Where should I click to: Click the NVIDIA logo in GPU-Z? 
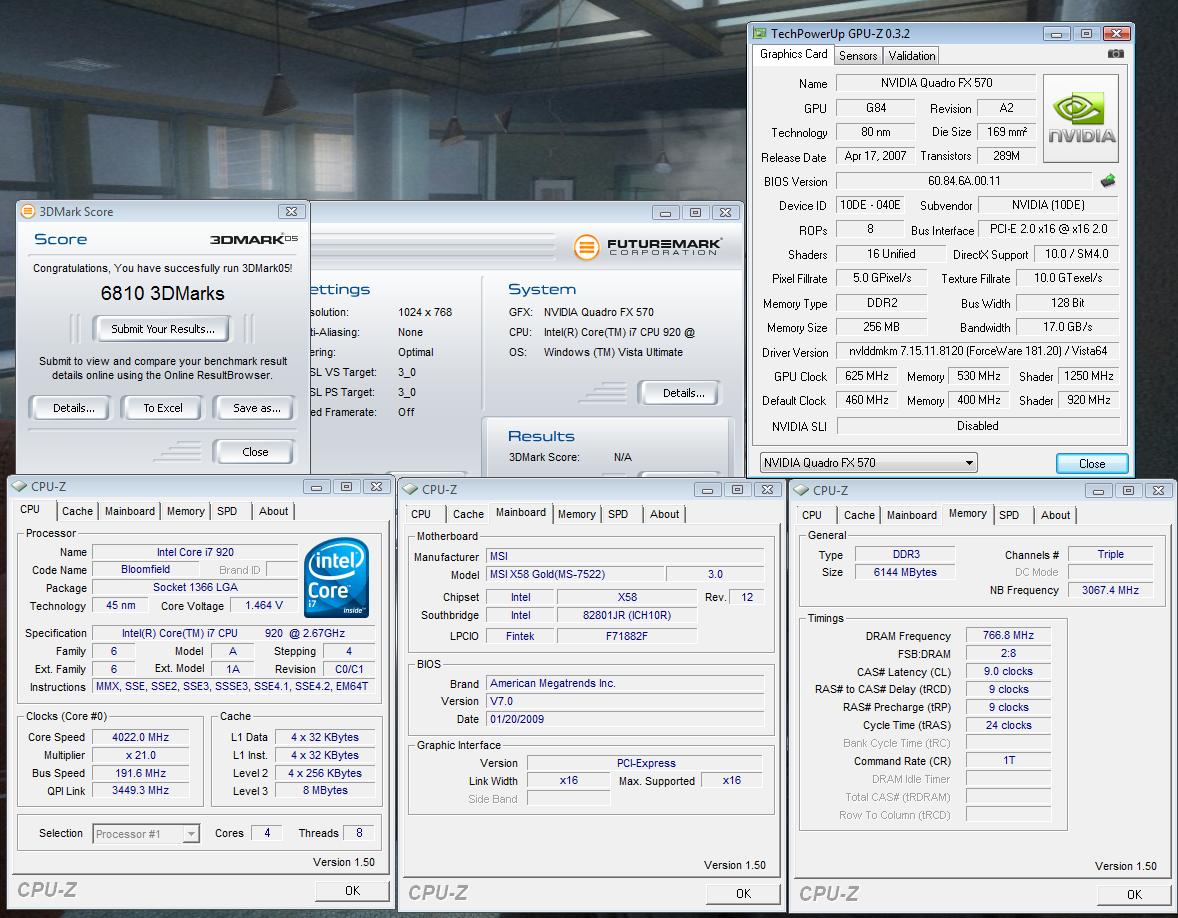click(1081, 119)
